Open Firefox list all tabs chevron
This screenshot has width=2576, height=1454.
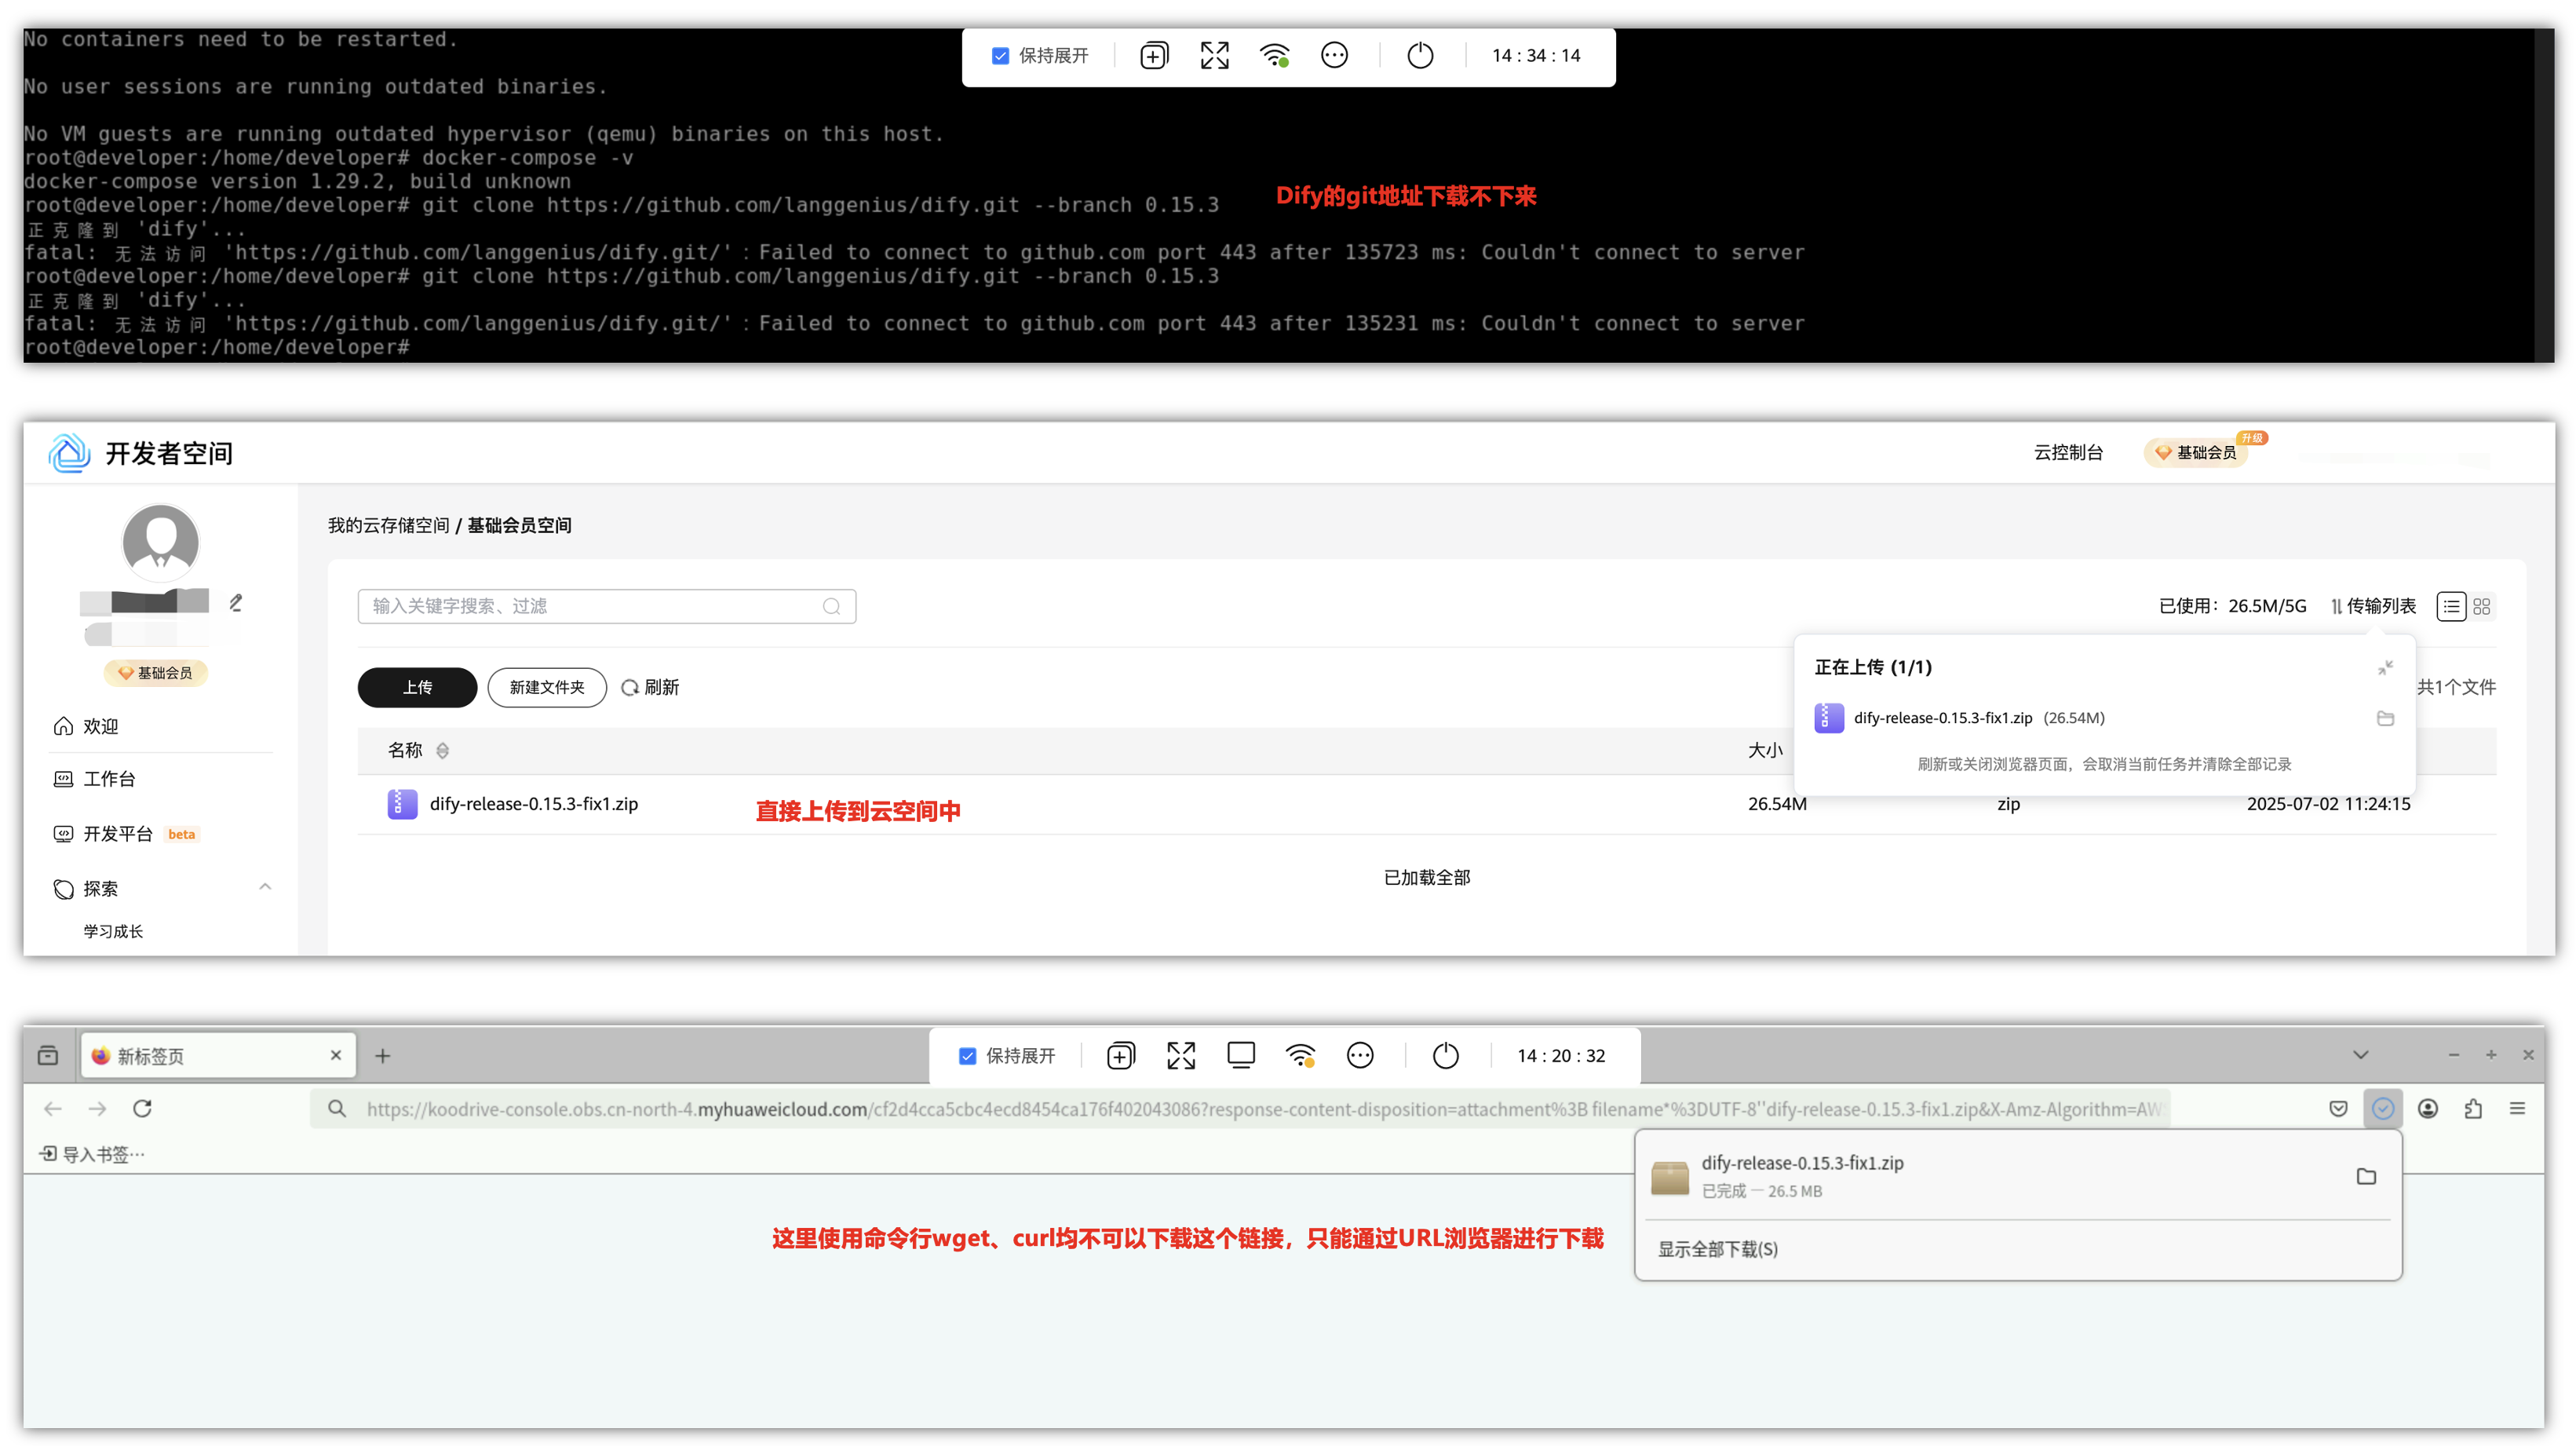click(x=2361, y=1055)
